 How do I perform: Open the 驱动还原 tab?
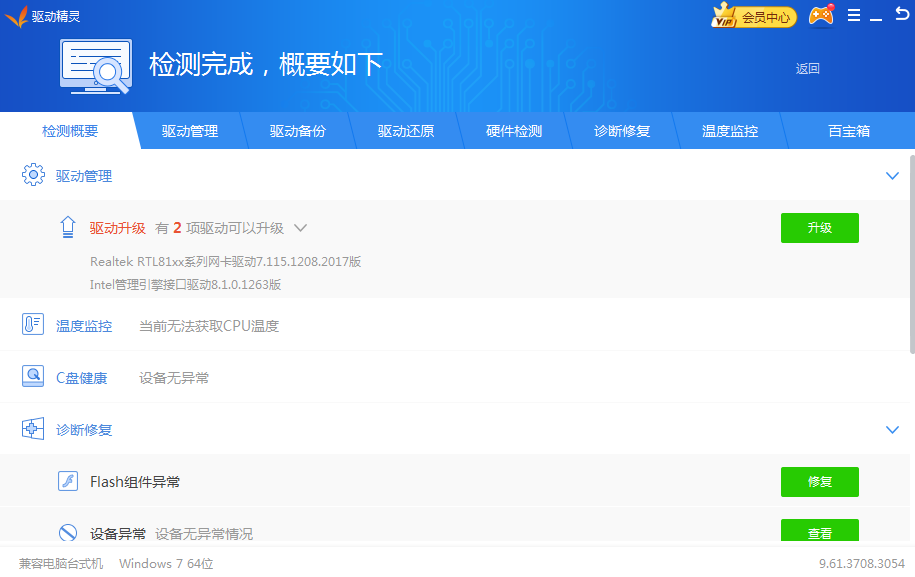(x=406, y=131)
